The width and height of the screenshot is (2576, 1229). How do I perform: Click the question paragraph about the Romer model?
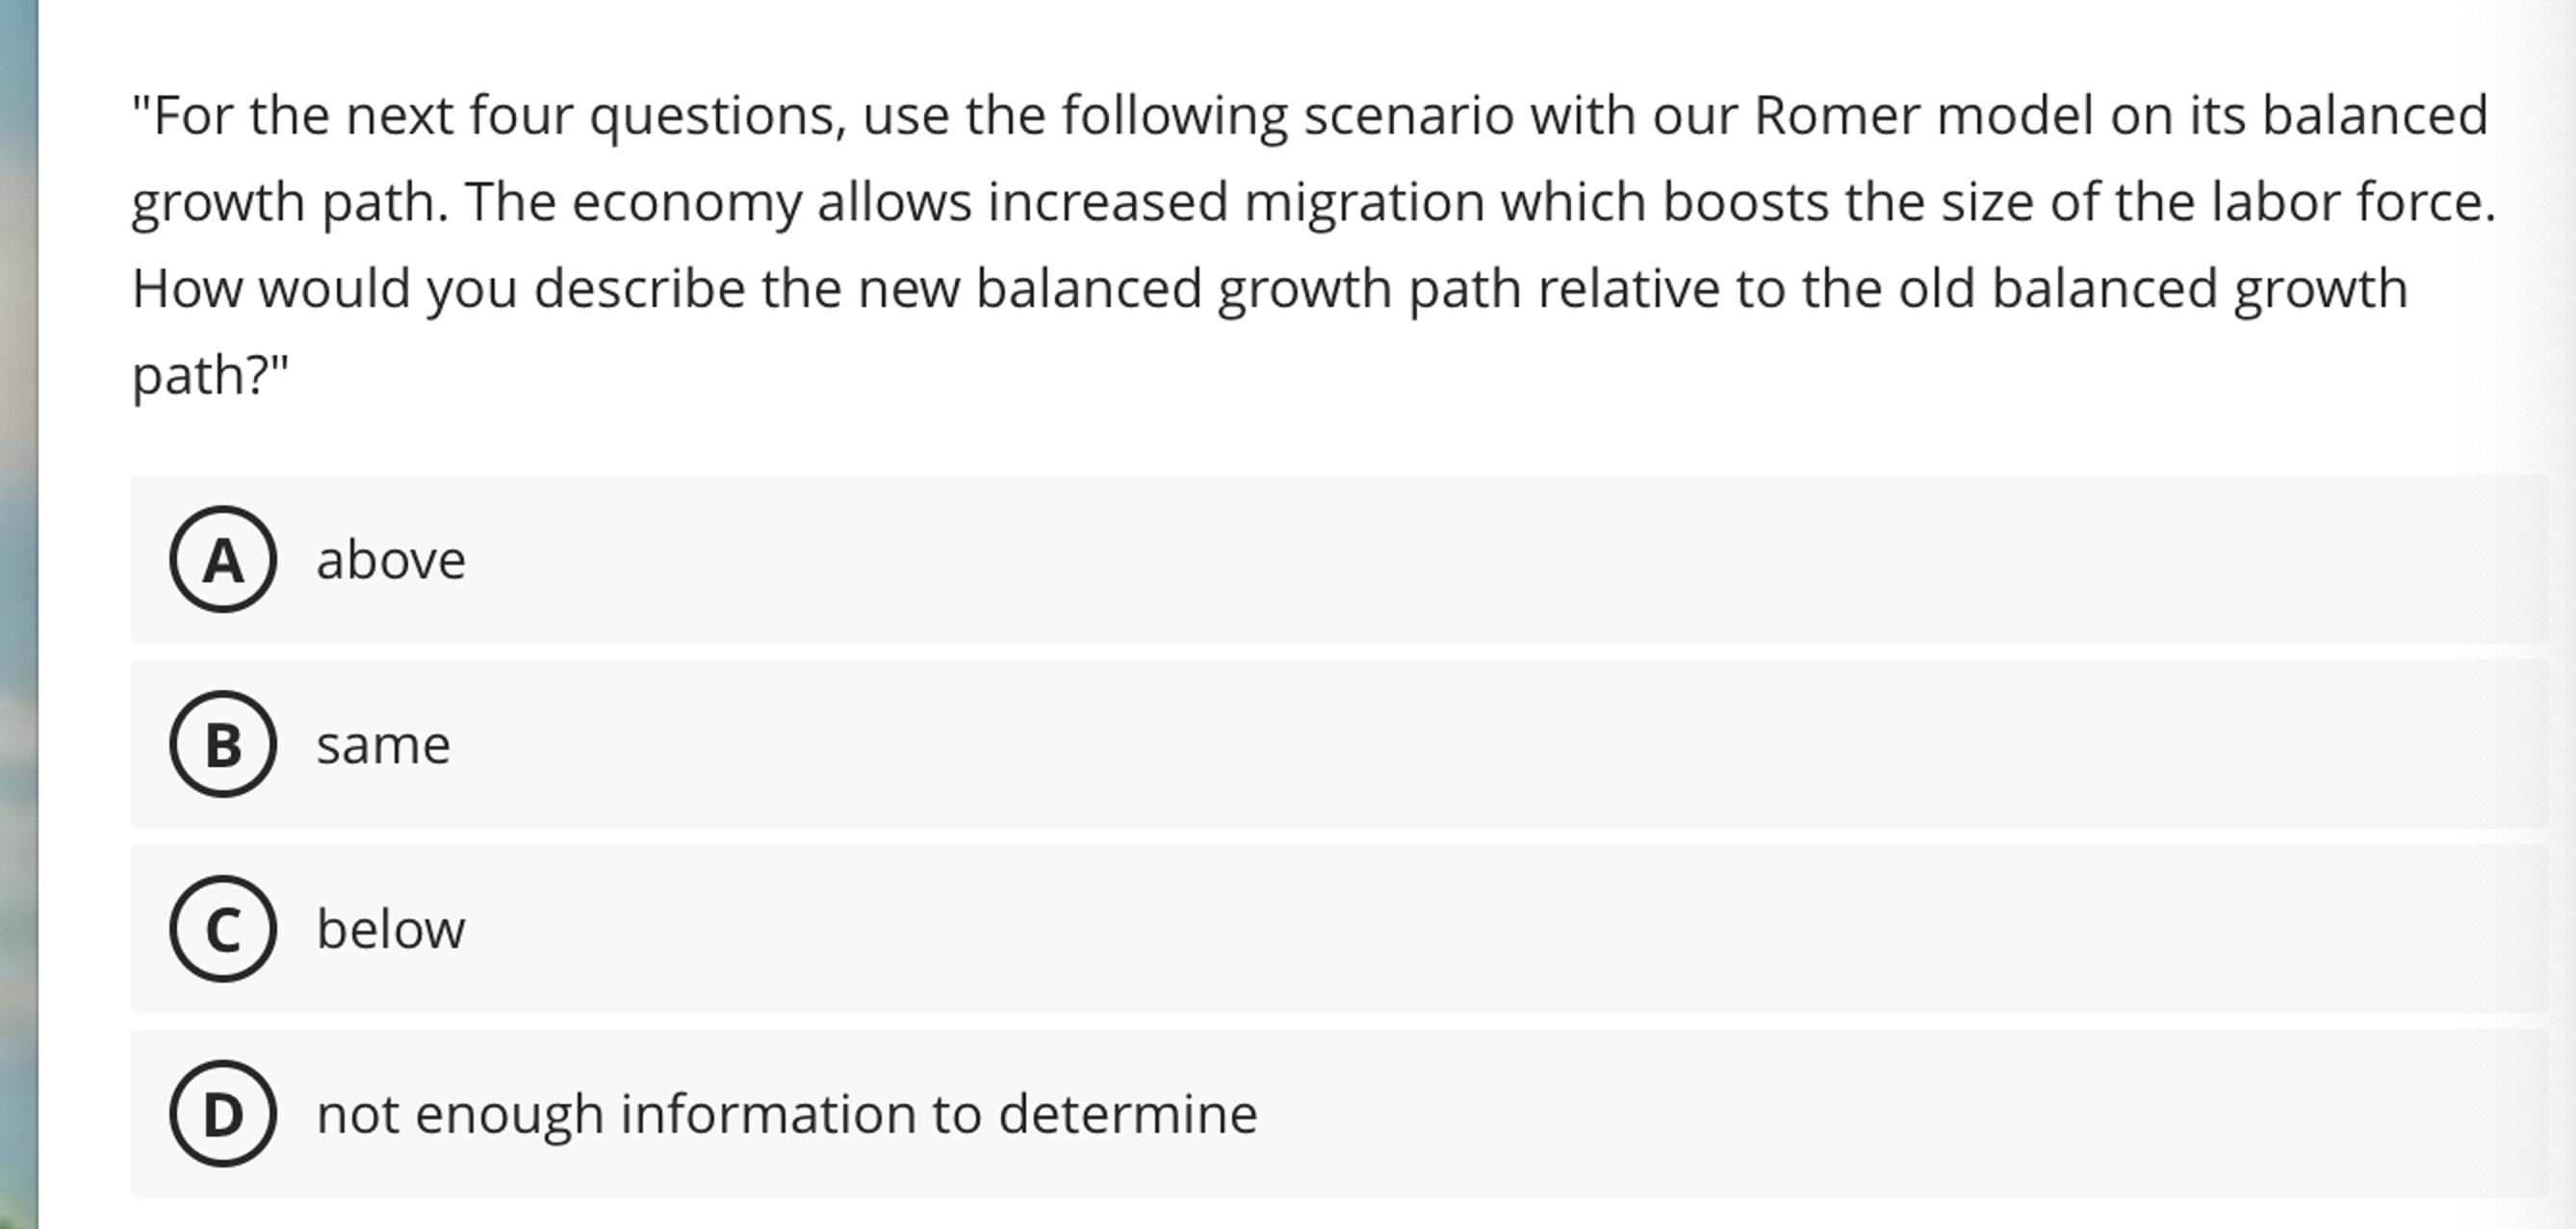click(x=1300, y=245)
